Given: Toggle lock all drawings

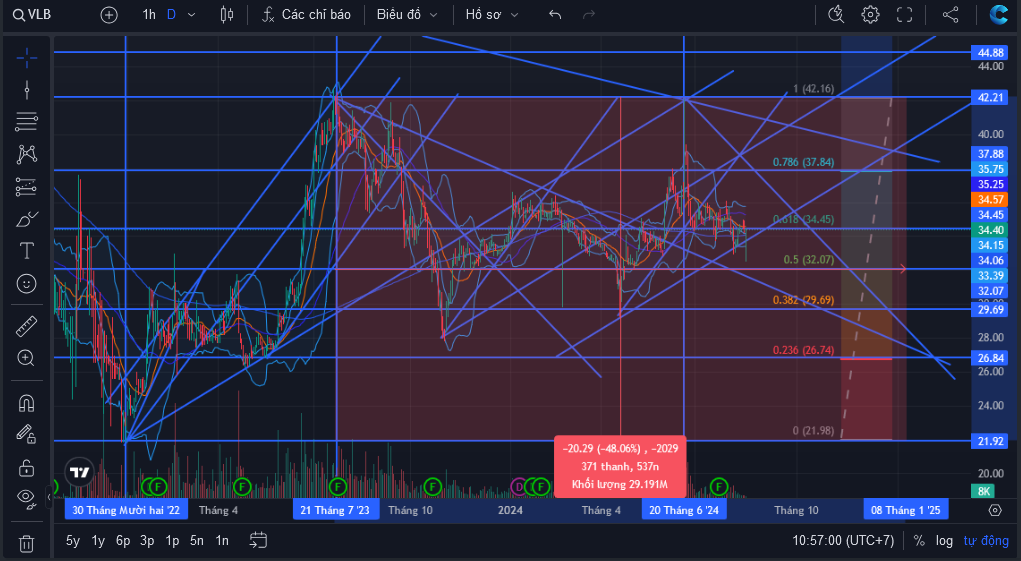Looking at the screenshot, I should coord(27,467).
